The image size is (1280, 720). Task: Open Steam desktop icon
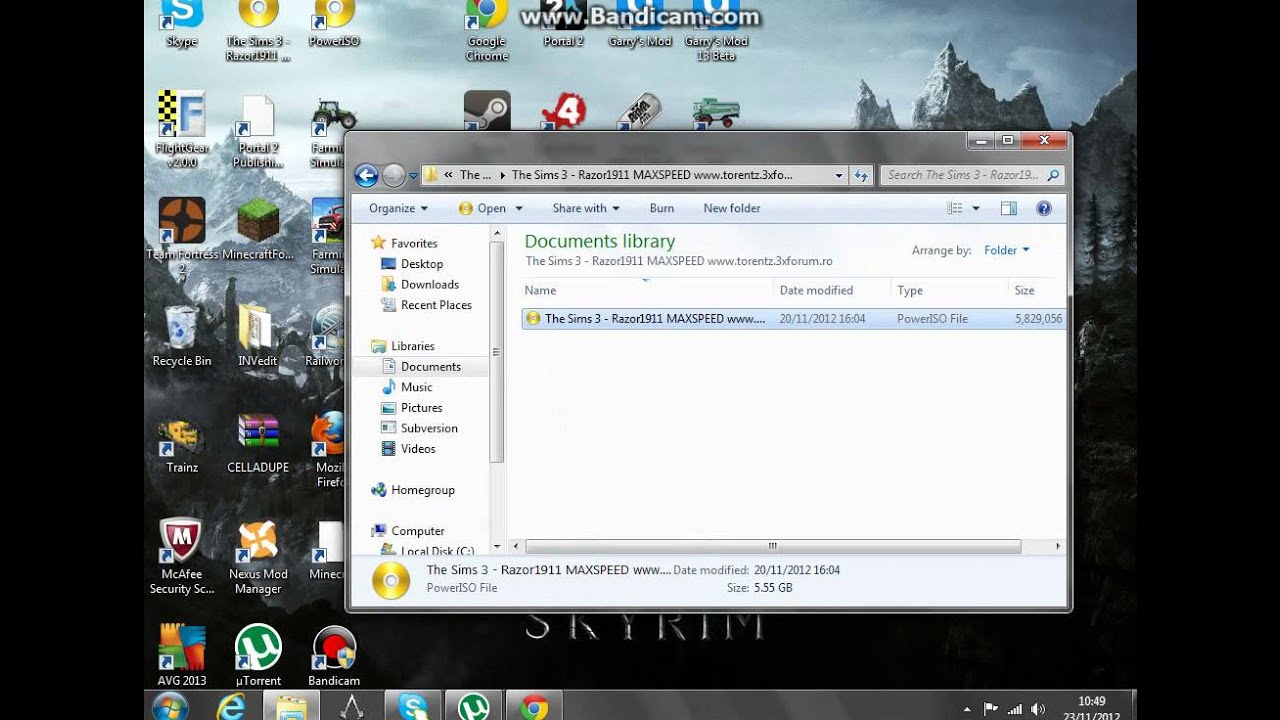pyautogui.click(x=487, y=111)
